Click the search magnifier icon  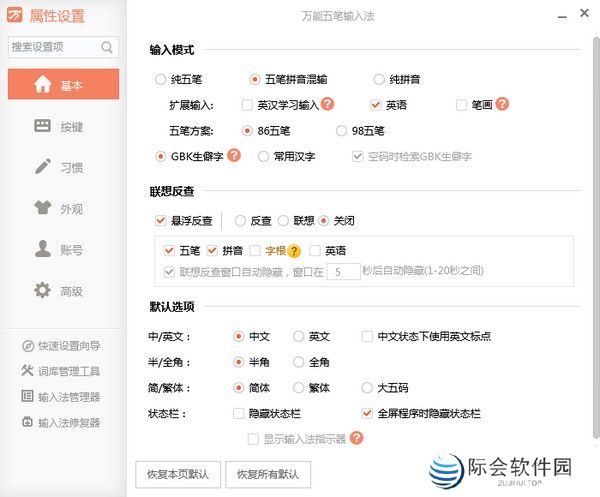pyautogui.click(x=107, y=47)
